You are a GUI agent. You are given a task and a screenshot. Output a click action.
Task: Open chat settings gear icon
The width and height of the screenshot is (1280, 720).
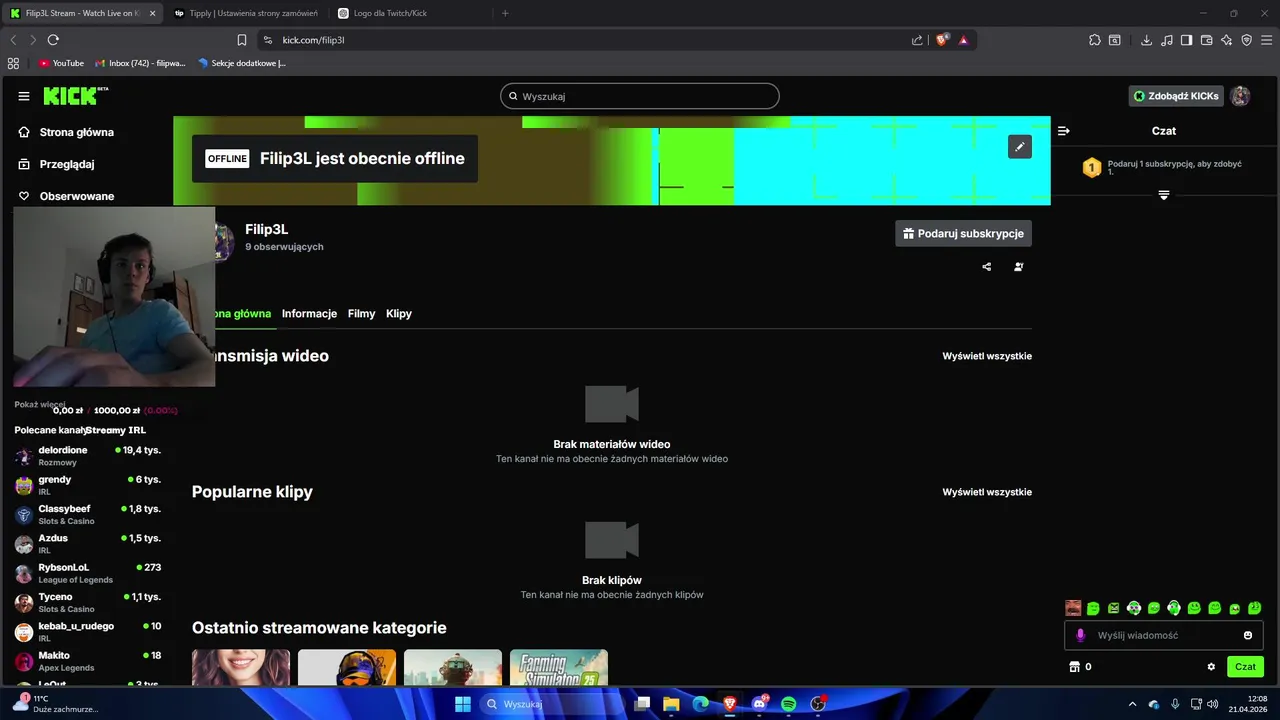click(x=1211, y=667)
